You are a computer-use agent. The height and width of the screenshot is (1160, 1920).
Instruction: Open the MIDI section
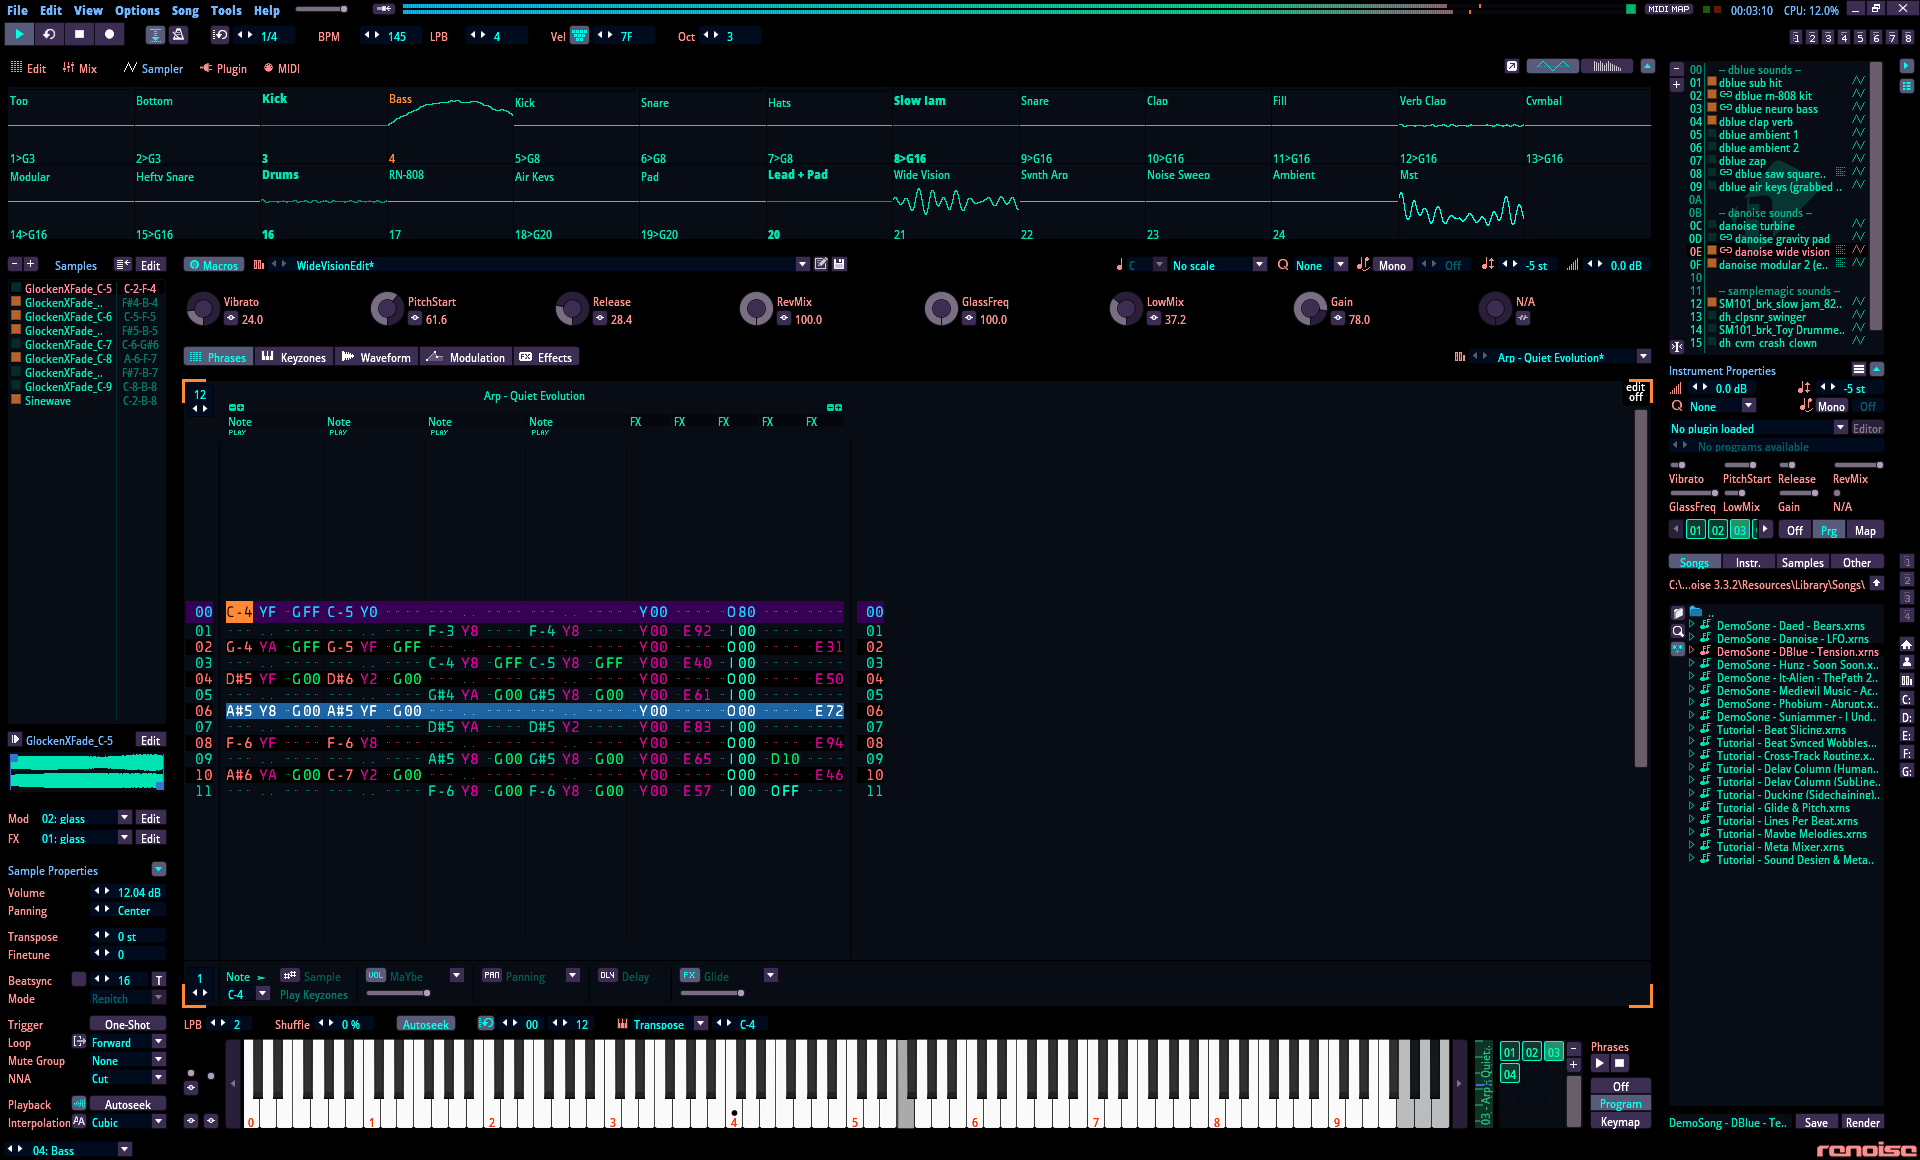coord(281,68)
